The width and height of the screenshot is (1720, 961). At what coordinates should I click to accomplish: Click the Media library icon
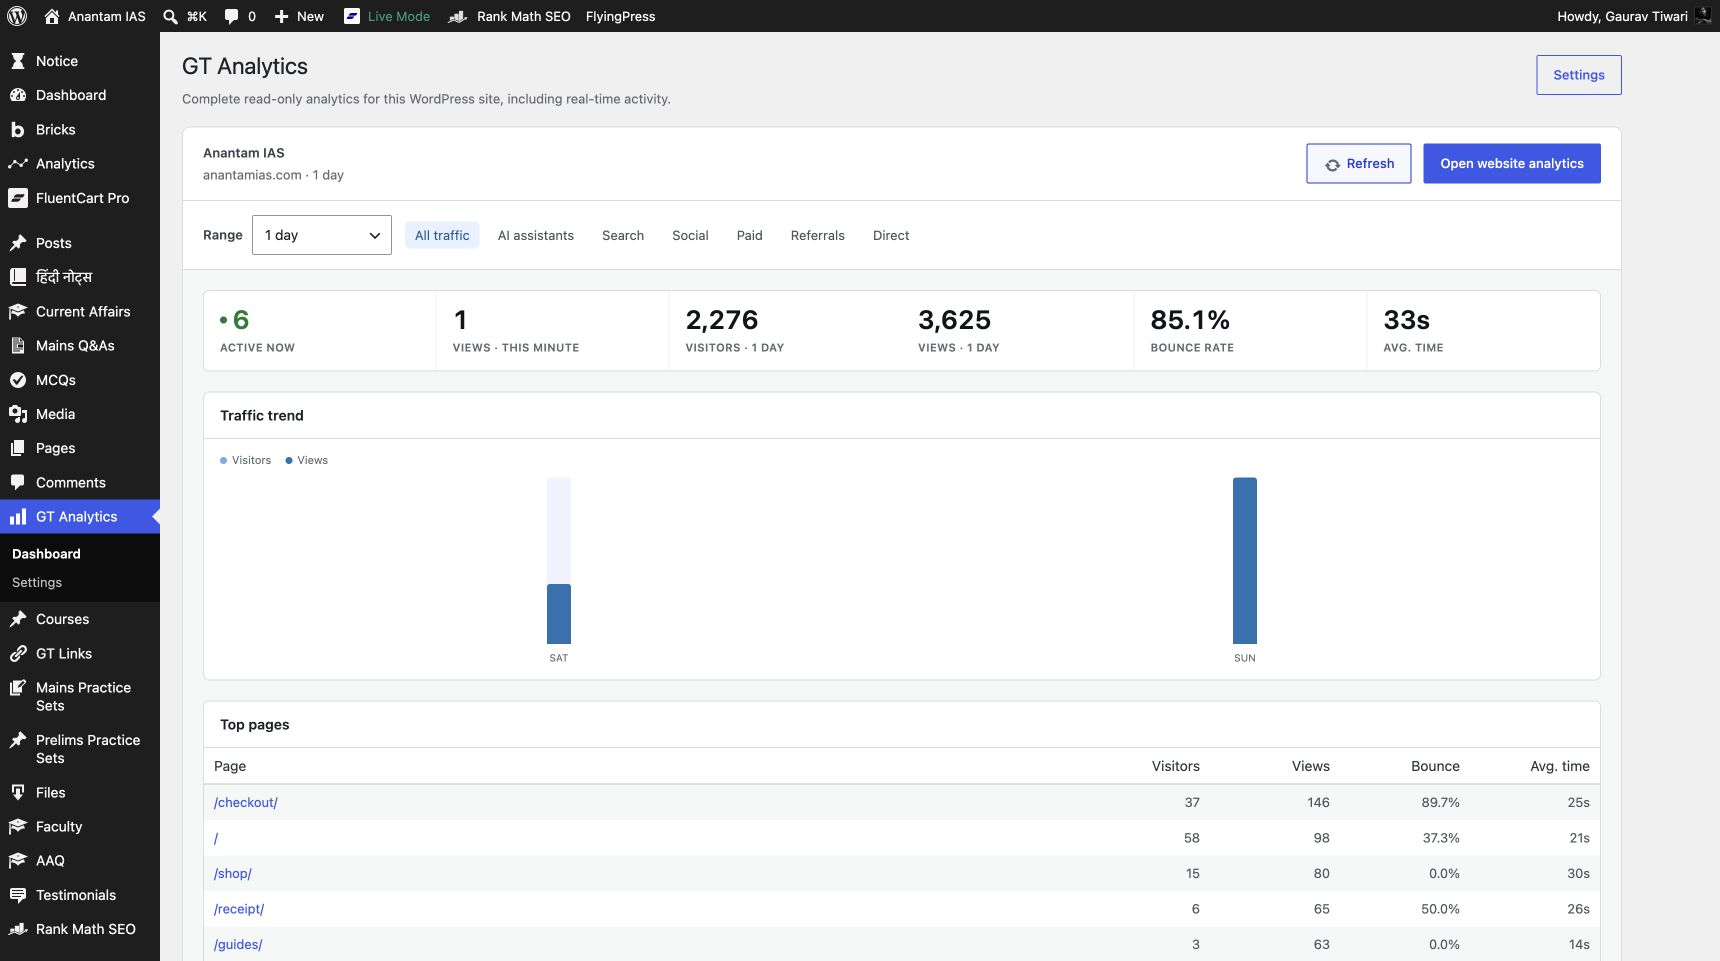[x=17, y=414]
